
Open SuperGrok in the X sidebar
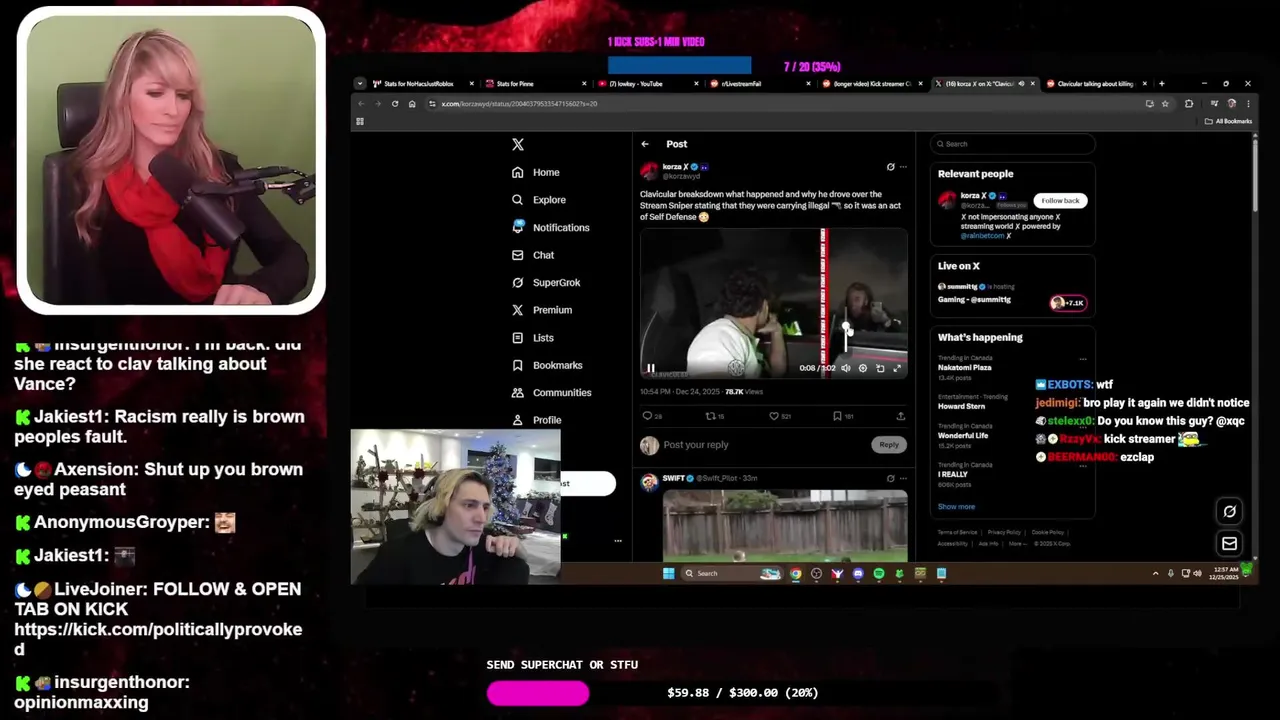pos(545,282)
